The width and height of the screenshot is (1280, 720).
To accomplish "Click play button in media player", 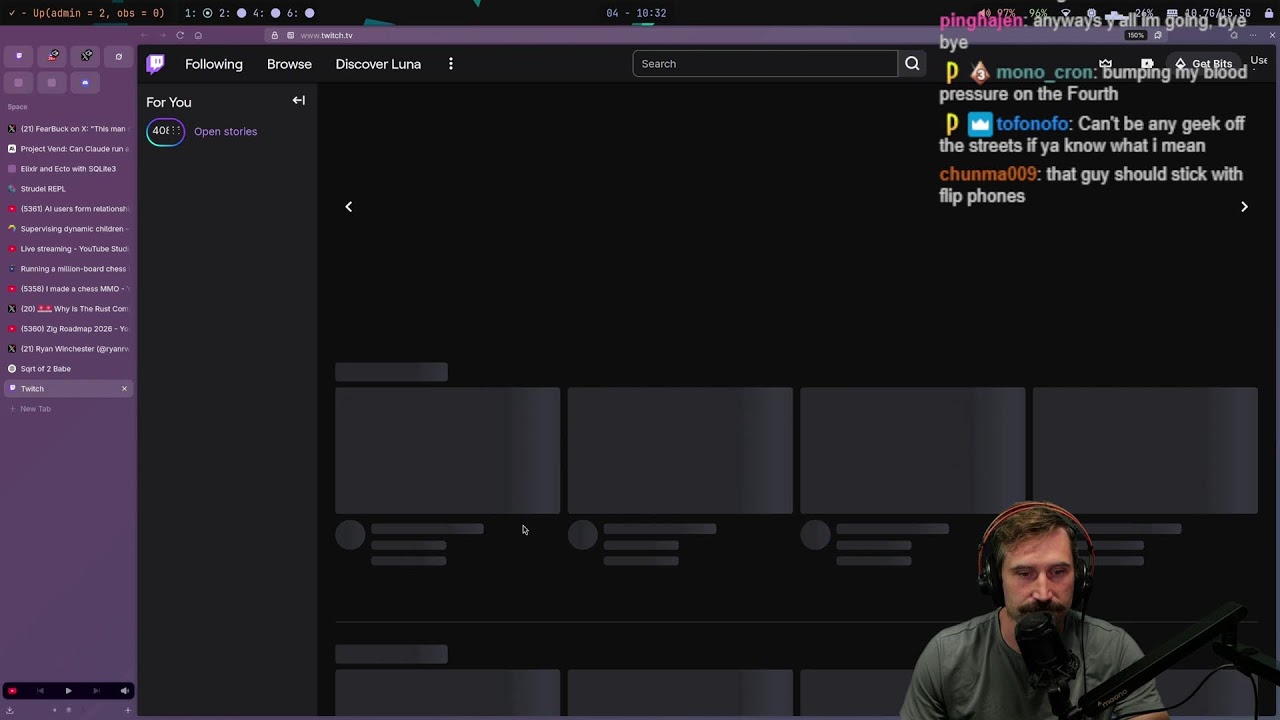I will coord(68,691).
